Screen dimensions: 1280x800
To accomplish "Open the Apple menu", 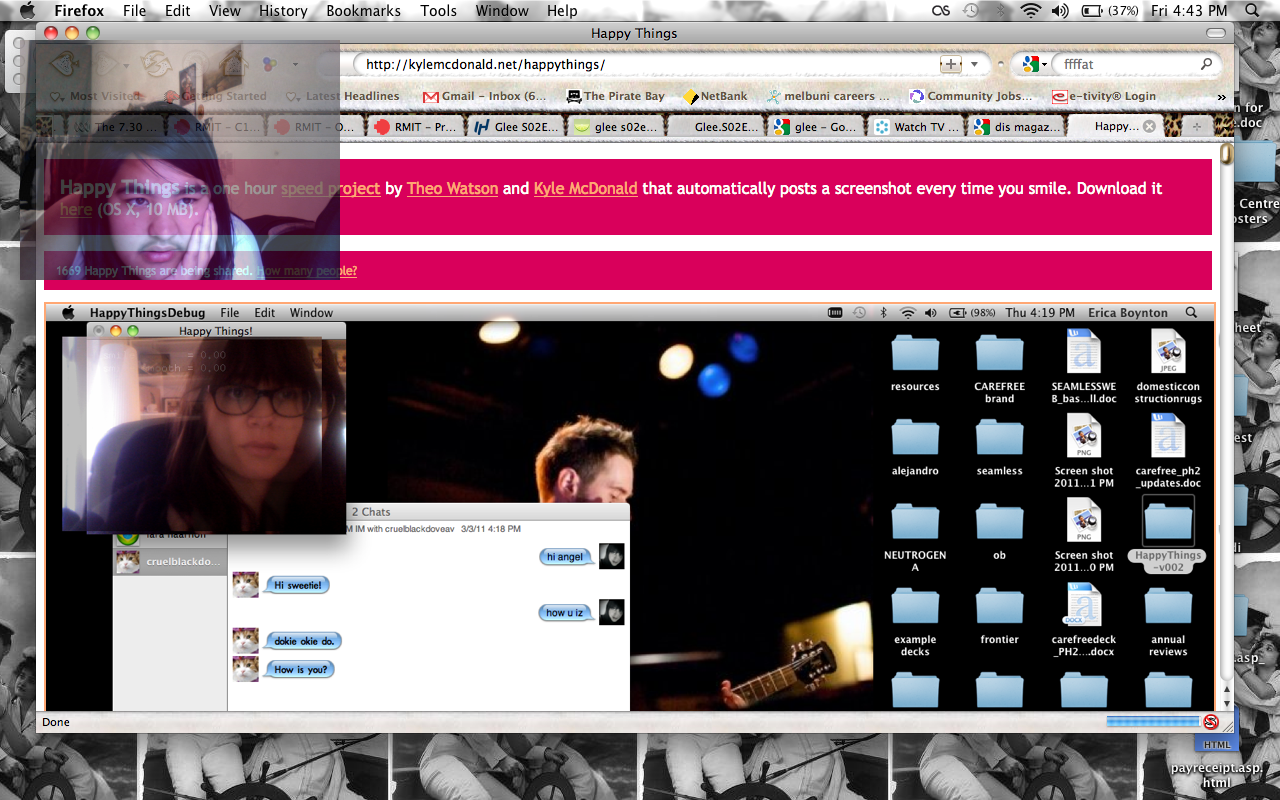I will pyautogui.click(x=27, y=11).
